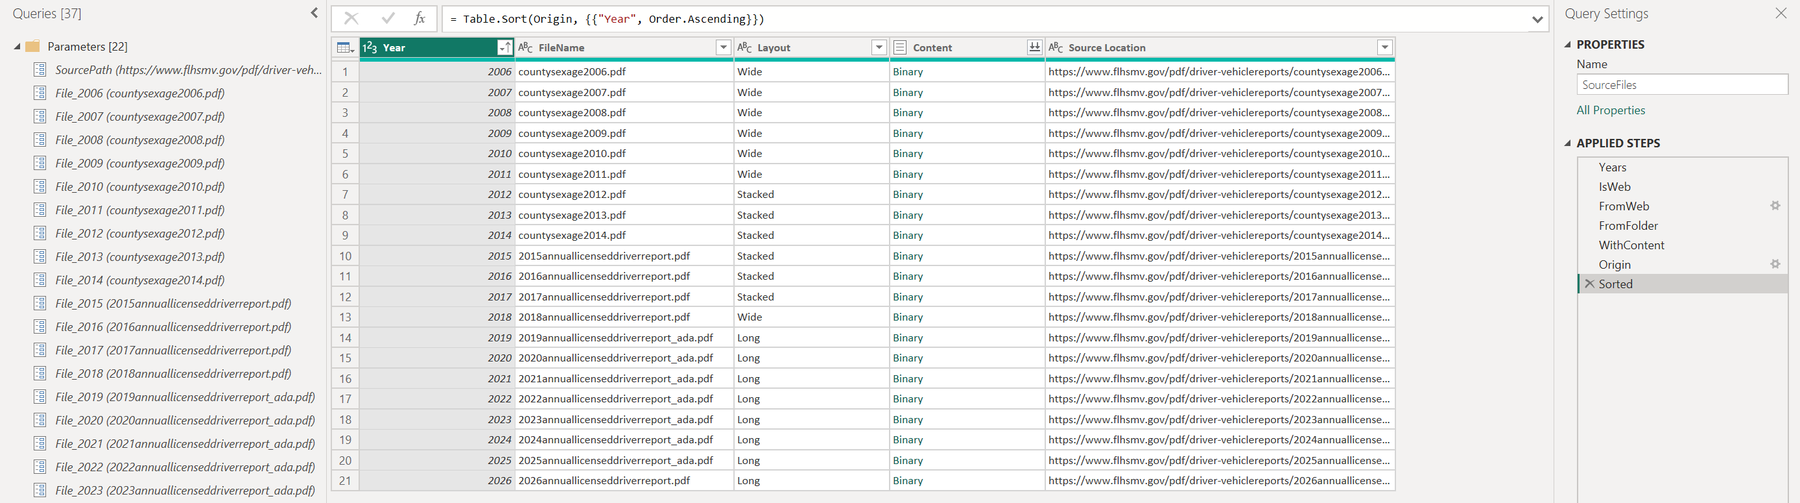This screenshot has width=1800, height=503.
Task: Select the FromFolder applied step
Action: point(1683,226)
